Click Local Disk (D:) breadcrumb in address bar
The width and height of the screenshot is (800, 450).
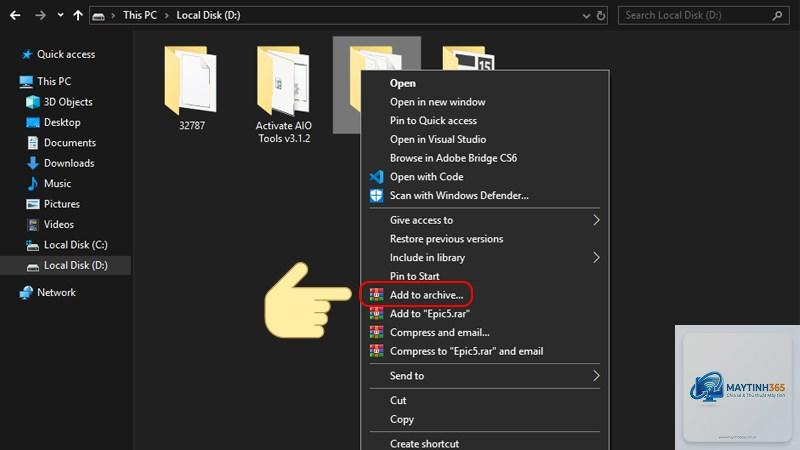(x=208, y=15)
